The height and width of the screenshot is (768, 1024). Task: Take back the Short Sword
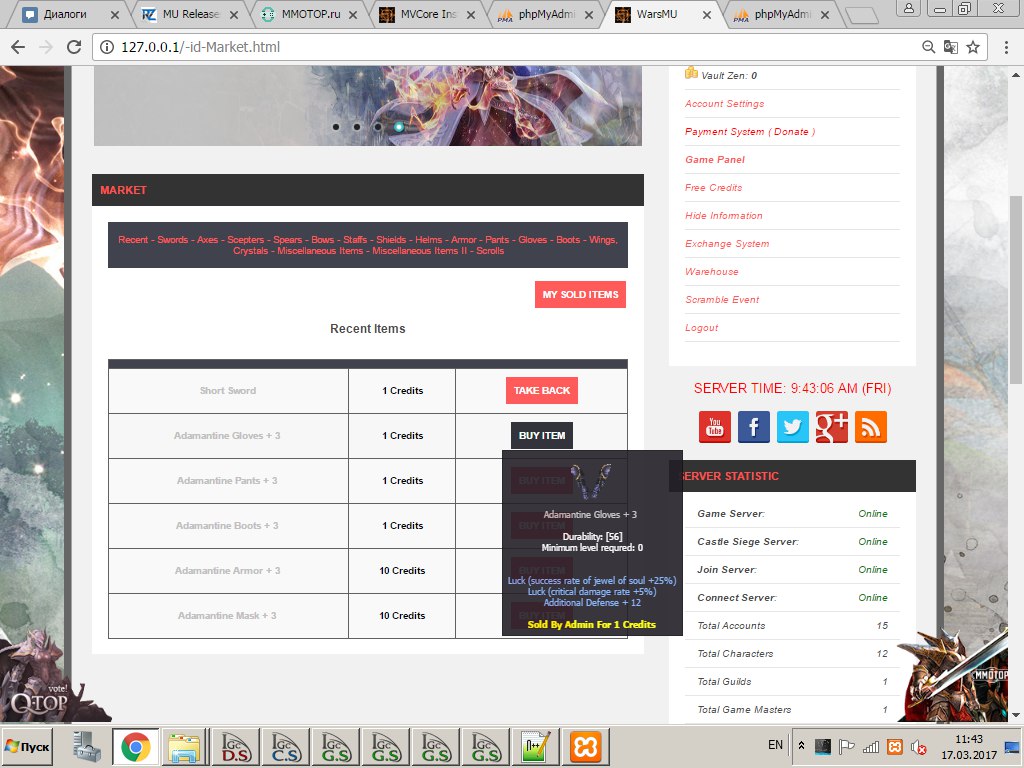coord(541,391)
